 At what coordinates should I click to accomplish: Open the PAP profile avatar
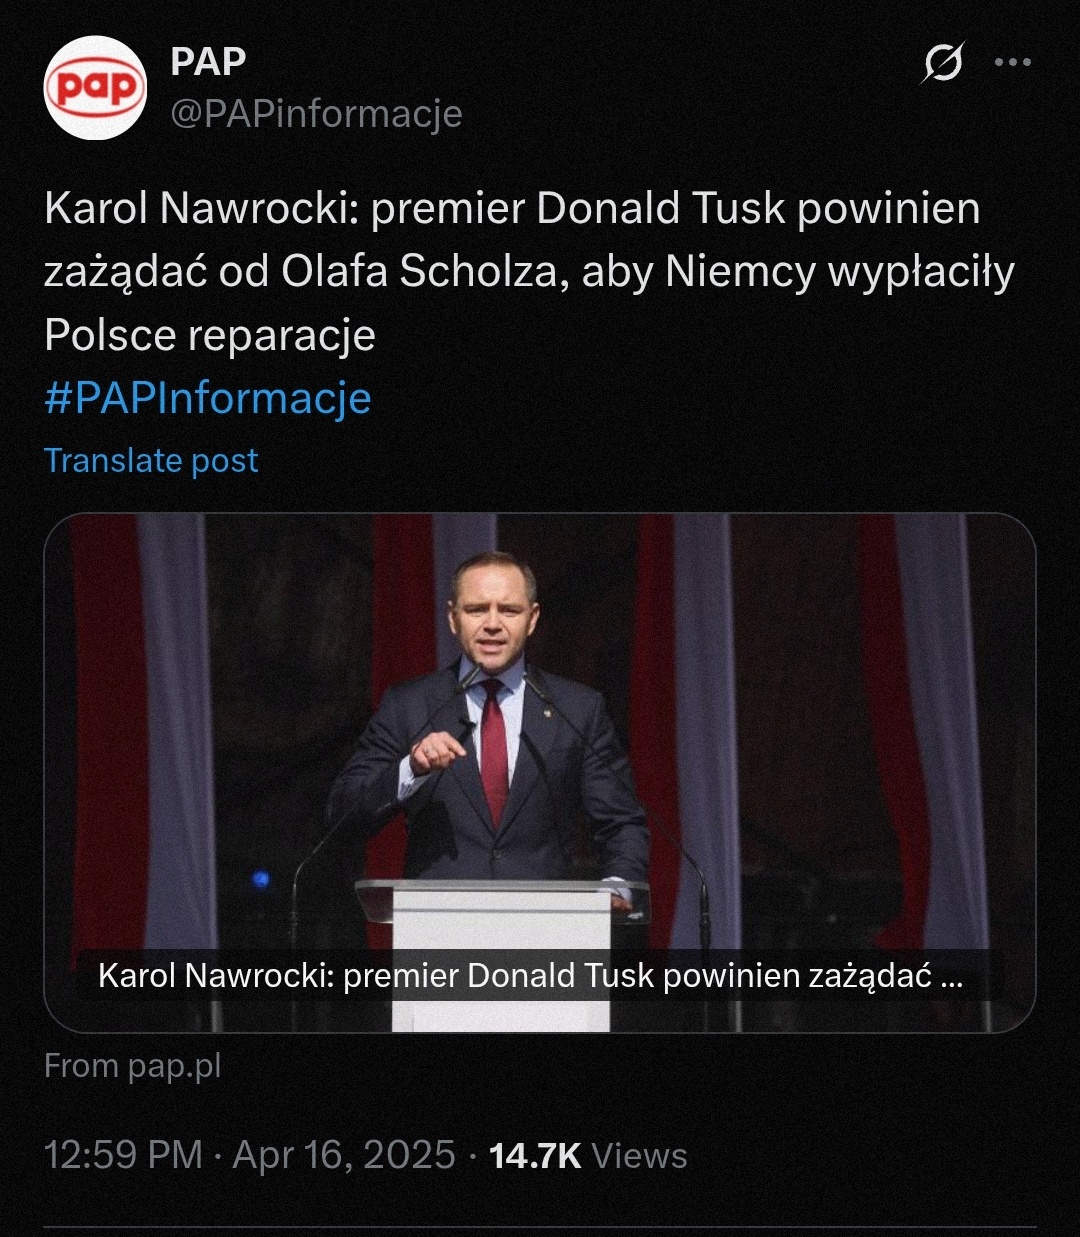[x=95, y=88]
